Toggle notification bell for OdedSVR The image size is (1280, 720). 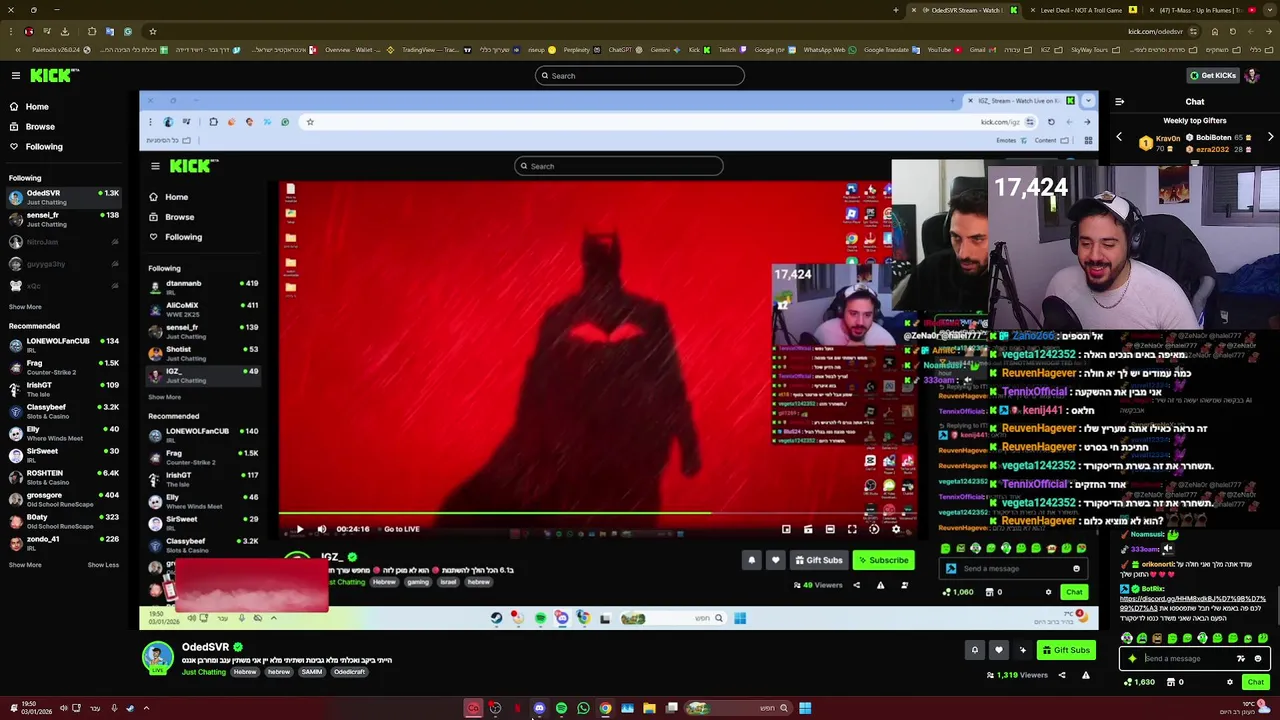(x=974, y=650)
